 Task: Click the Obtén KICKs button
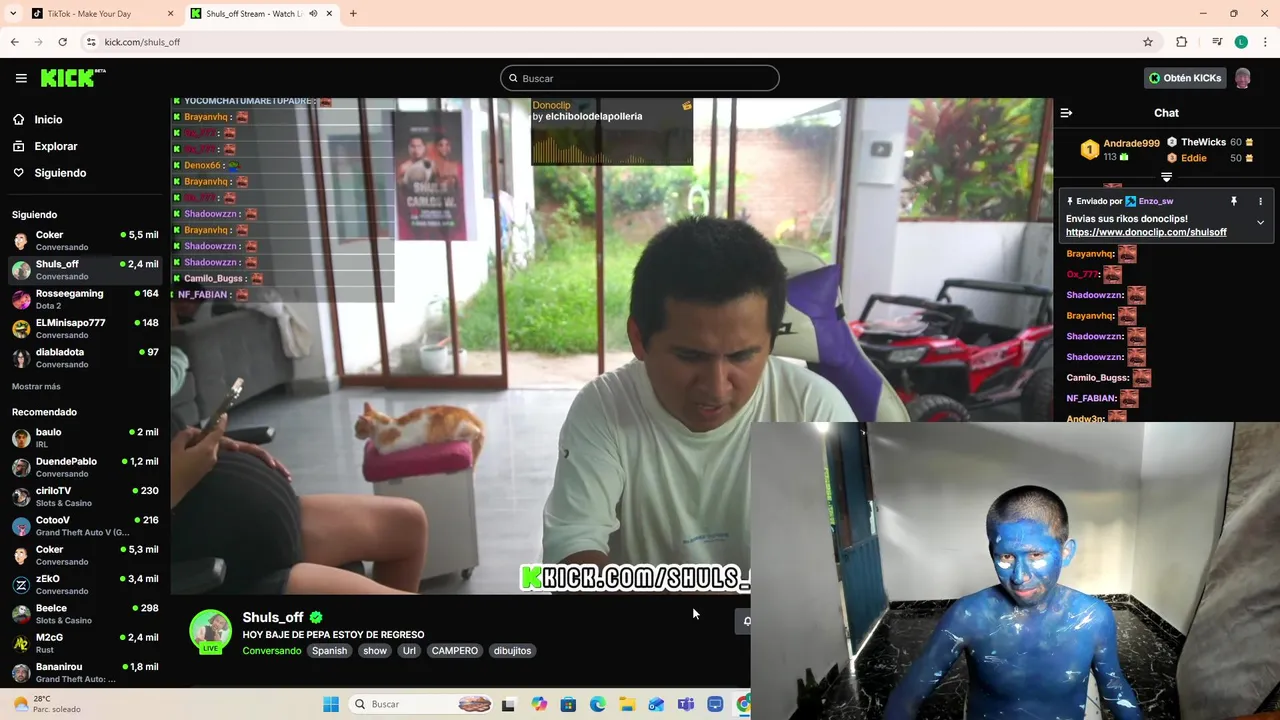(1185, 78)
